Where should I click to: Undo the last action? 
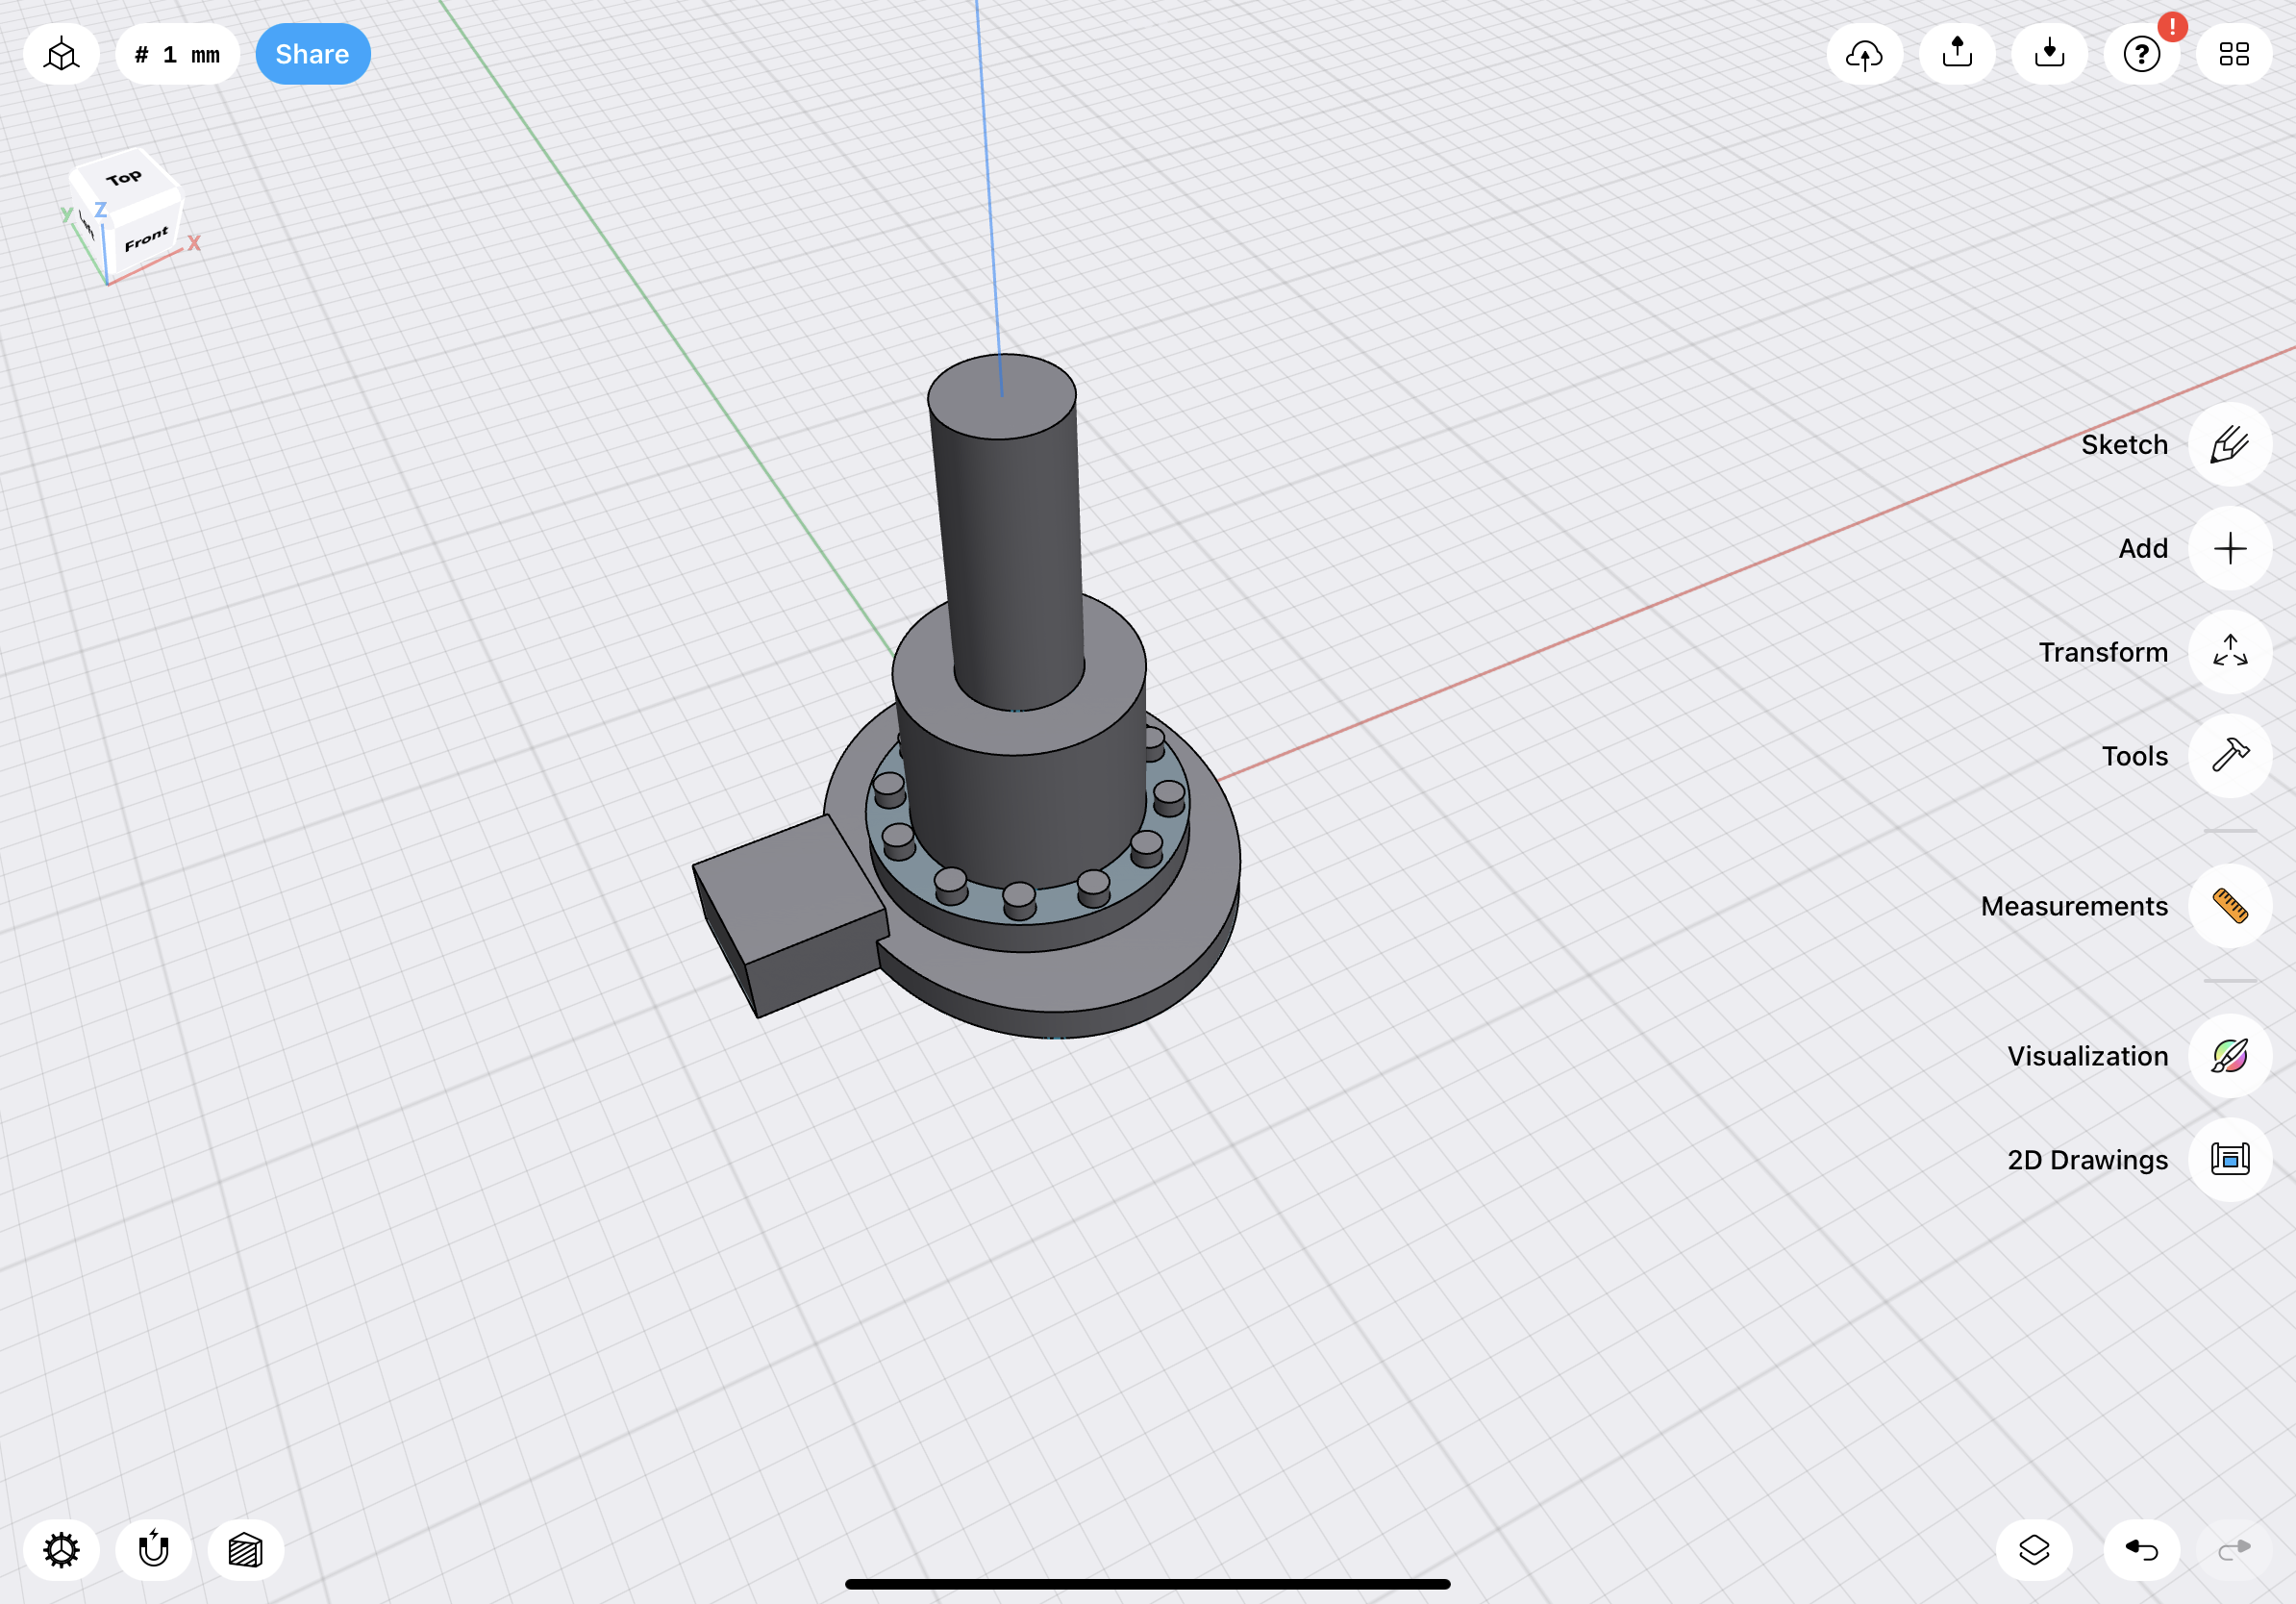2141,1550
